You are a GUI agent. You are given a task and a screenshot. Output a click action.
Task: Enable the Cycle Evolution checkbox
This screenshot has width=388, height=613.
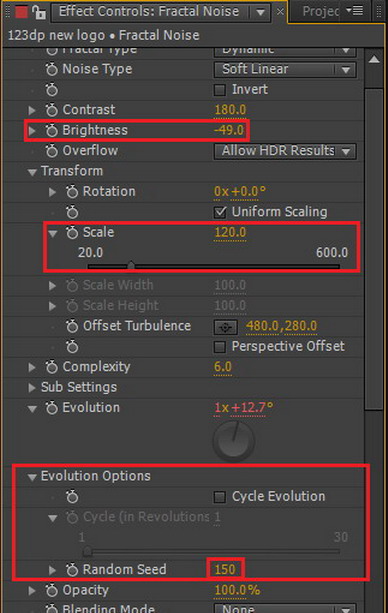[x=220, y=497]
